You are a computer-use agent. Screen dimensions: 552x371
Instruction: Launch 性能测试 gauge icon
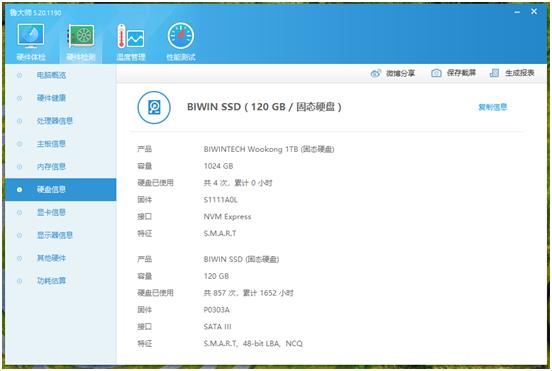click(181, 36)
